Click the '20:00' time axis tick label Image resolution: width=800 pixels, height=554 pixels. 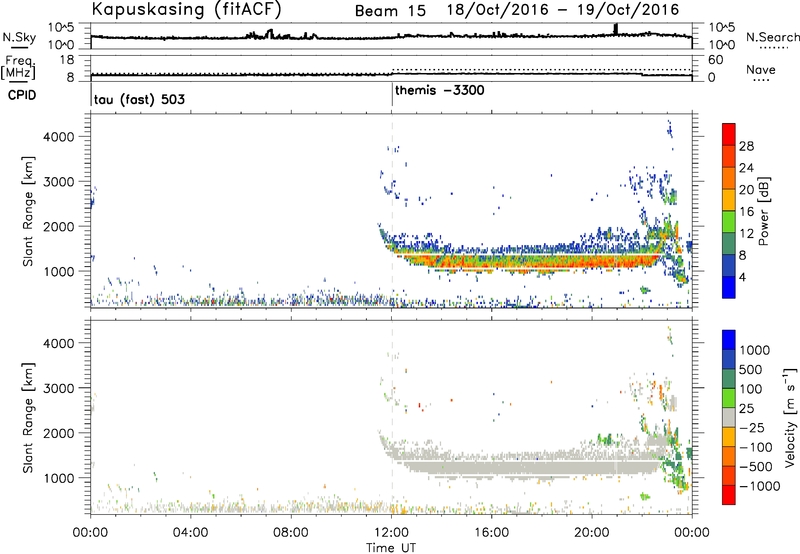592,533
